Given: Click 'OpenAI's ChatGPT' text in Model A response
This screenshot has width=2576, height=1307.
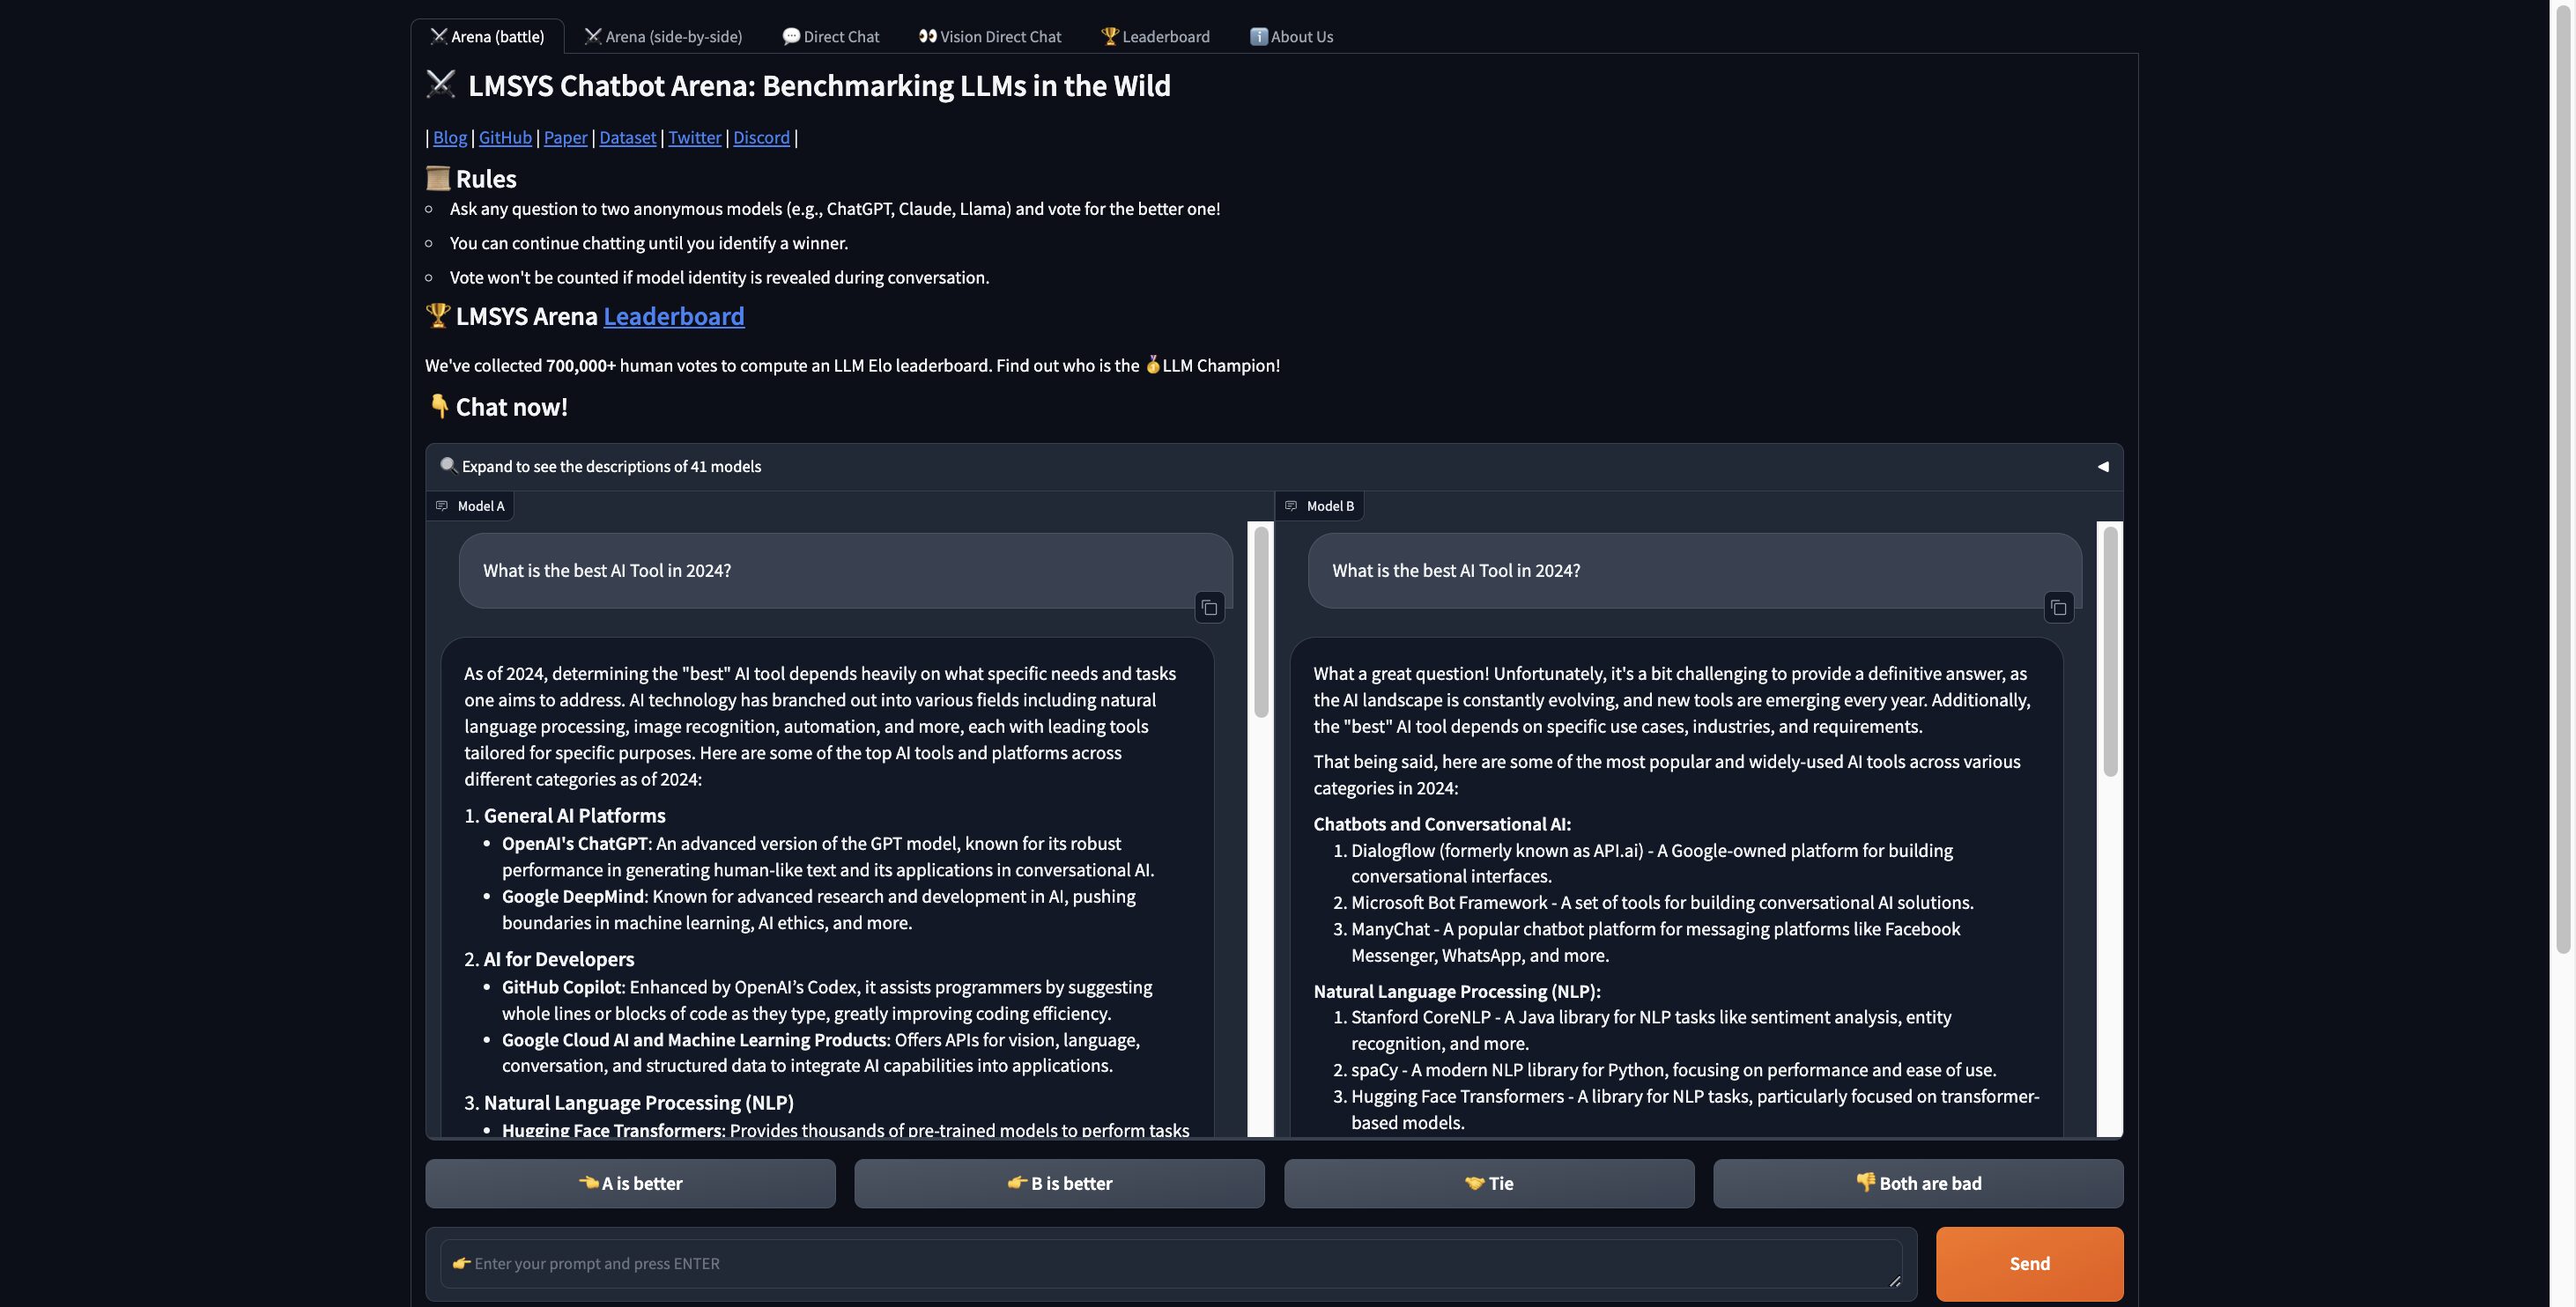Looking at the screenshot, I should (x=575, y=843).
